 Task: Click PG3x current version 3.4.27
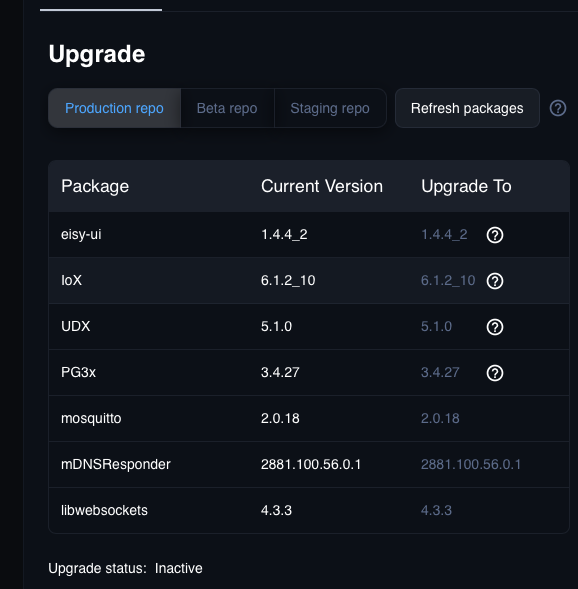coord(280,373)
